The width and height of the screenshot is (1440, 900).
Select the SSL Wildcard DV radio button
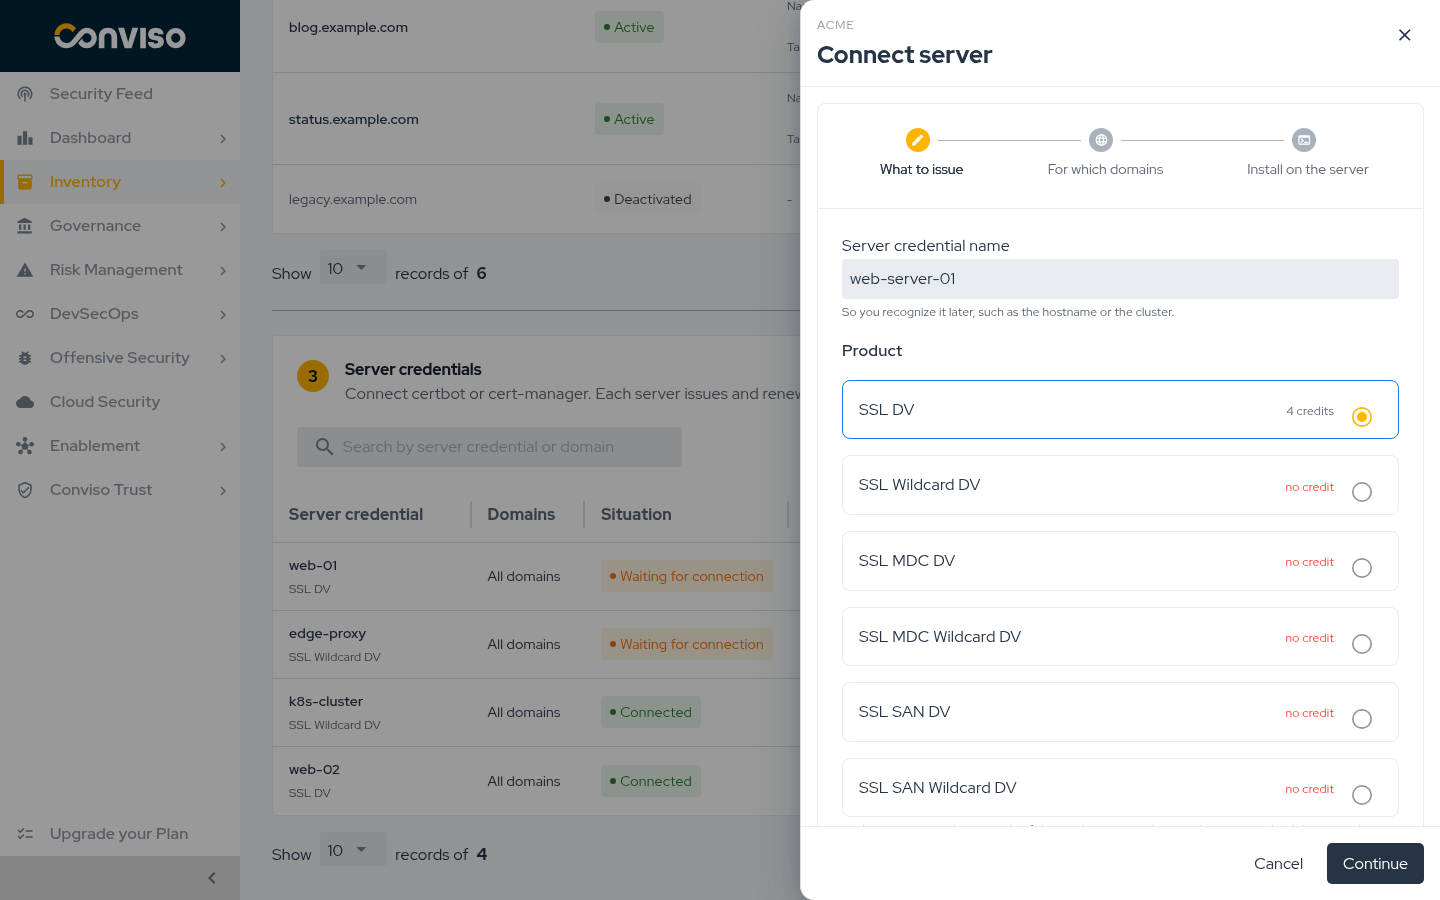pyautogui.click(x=1362, y=492)
